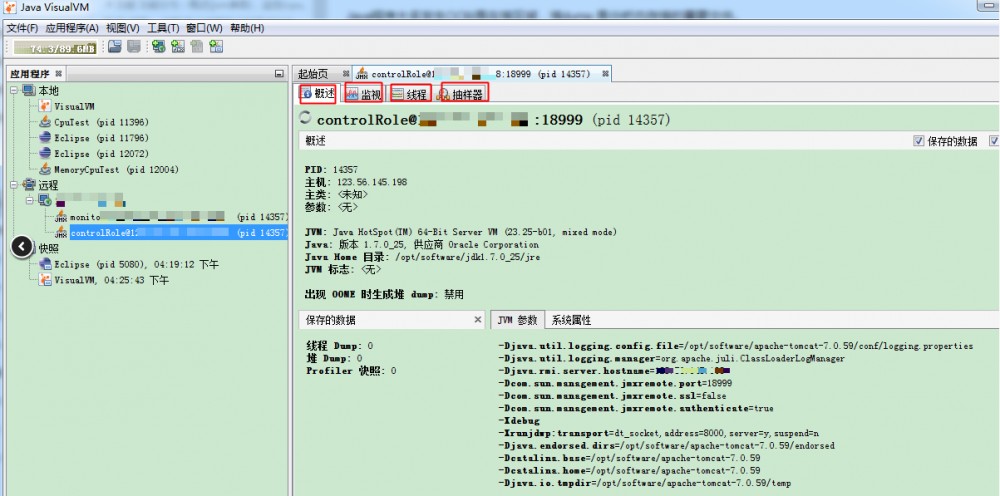This screenshot has height=496, width=1000.
Task: Collapse the 本地 tree node
Action: [x=13, y=91]
